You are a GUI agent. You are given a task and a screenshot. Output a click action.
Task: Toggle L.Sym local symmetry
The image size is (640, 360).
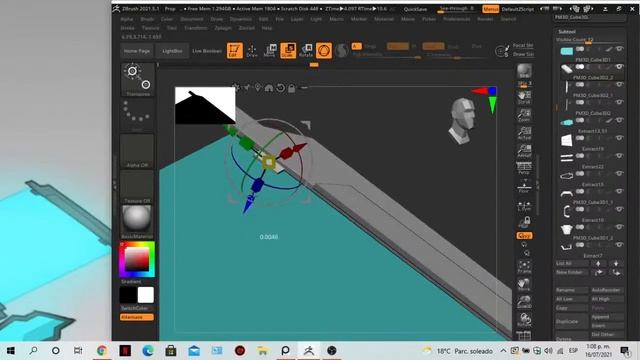pos(524,205)
